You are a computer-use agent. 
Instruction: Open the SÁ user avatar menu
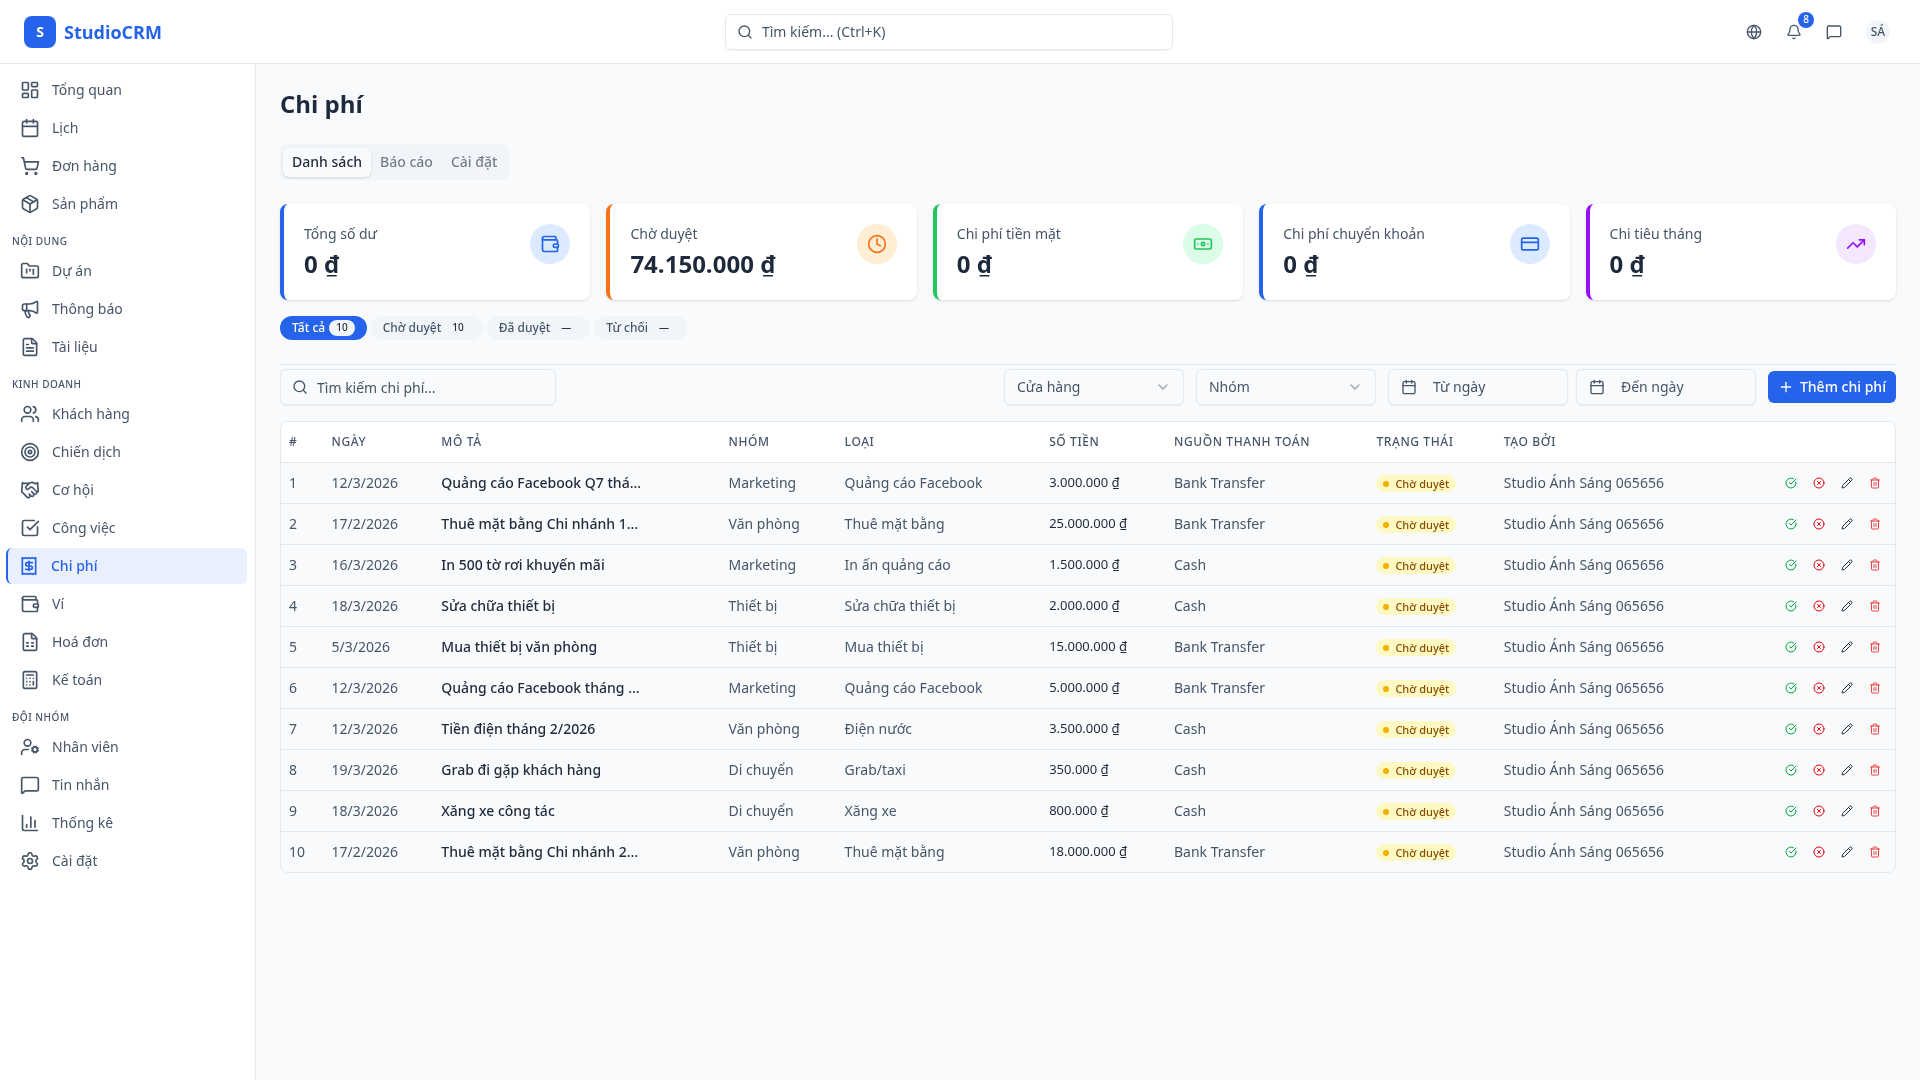tap(1877, 32)
